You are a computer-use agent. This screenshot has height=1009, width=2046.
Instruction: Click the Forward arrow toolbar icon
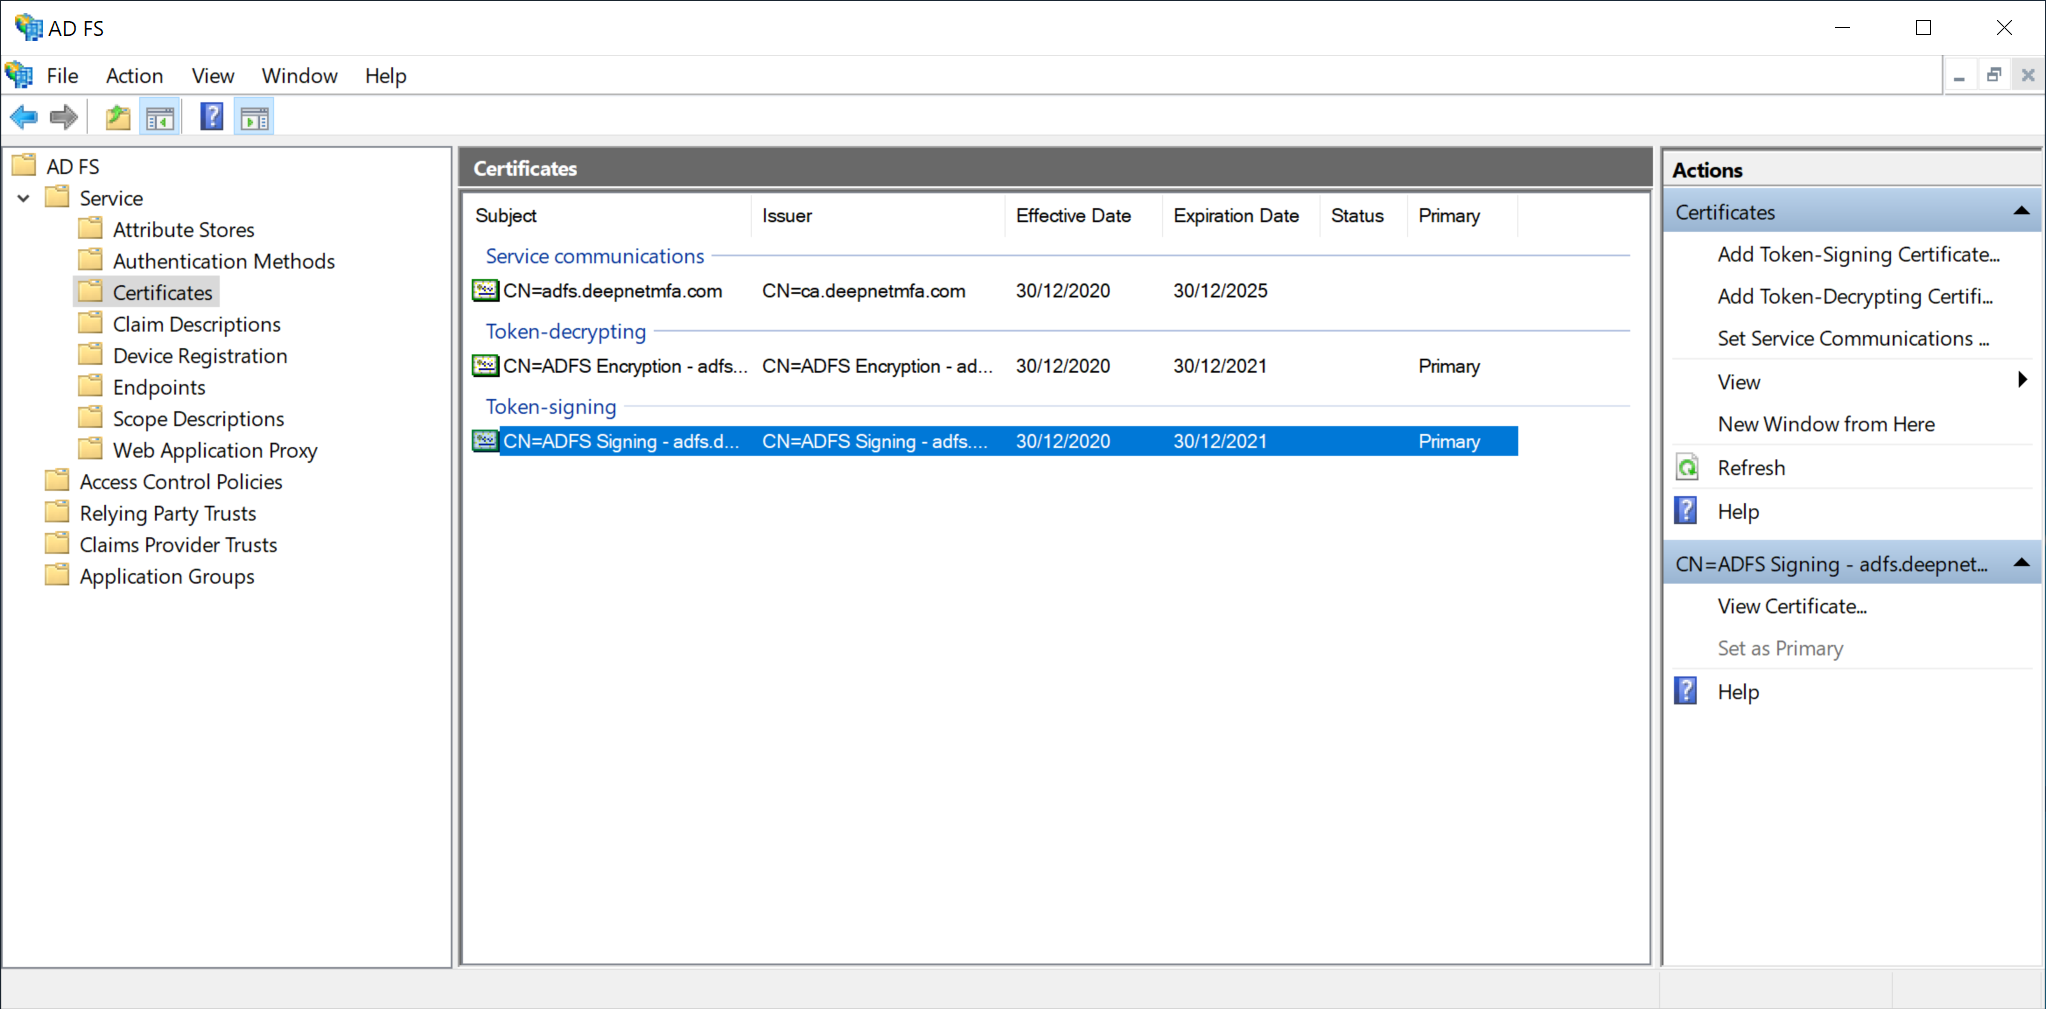64,118
